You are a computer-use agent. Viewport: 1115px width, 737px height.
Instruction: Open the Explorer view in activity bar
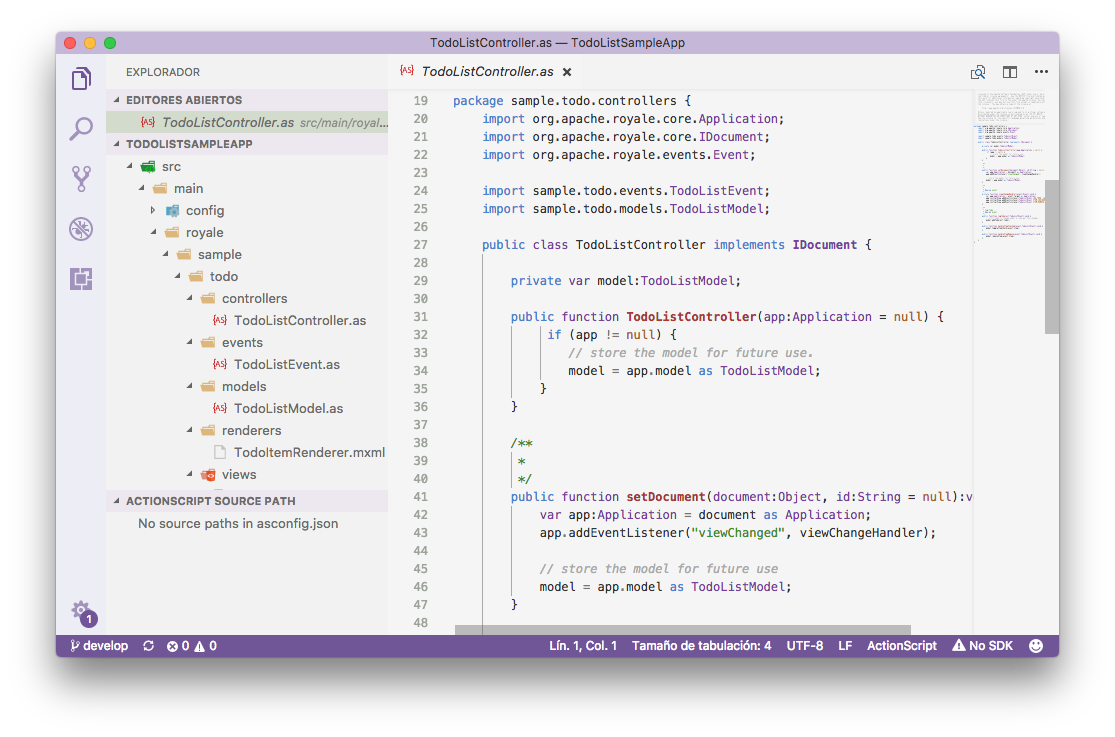(x=81, y=79)
